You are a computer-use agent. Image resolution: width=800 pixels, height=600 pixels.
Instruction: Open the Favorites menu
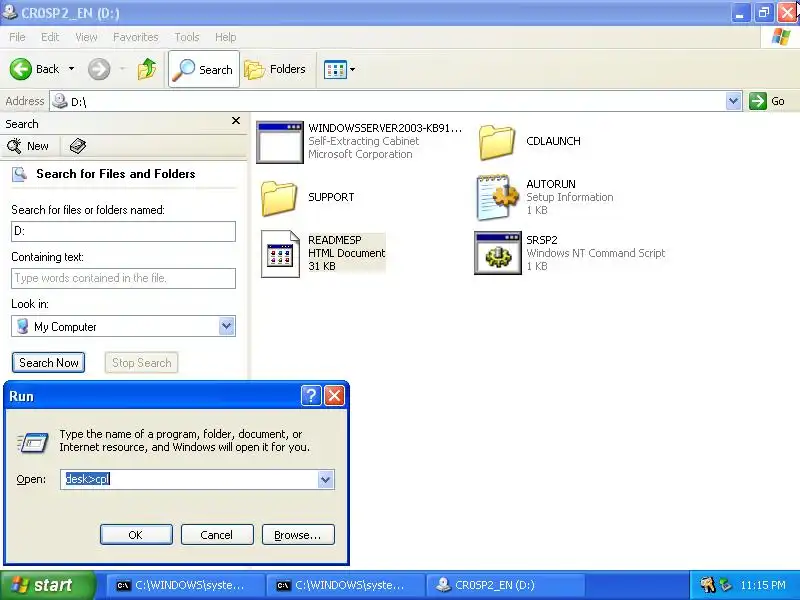tap(135, 37)
